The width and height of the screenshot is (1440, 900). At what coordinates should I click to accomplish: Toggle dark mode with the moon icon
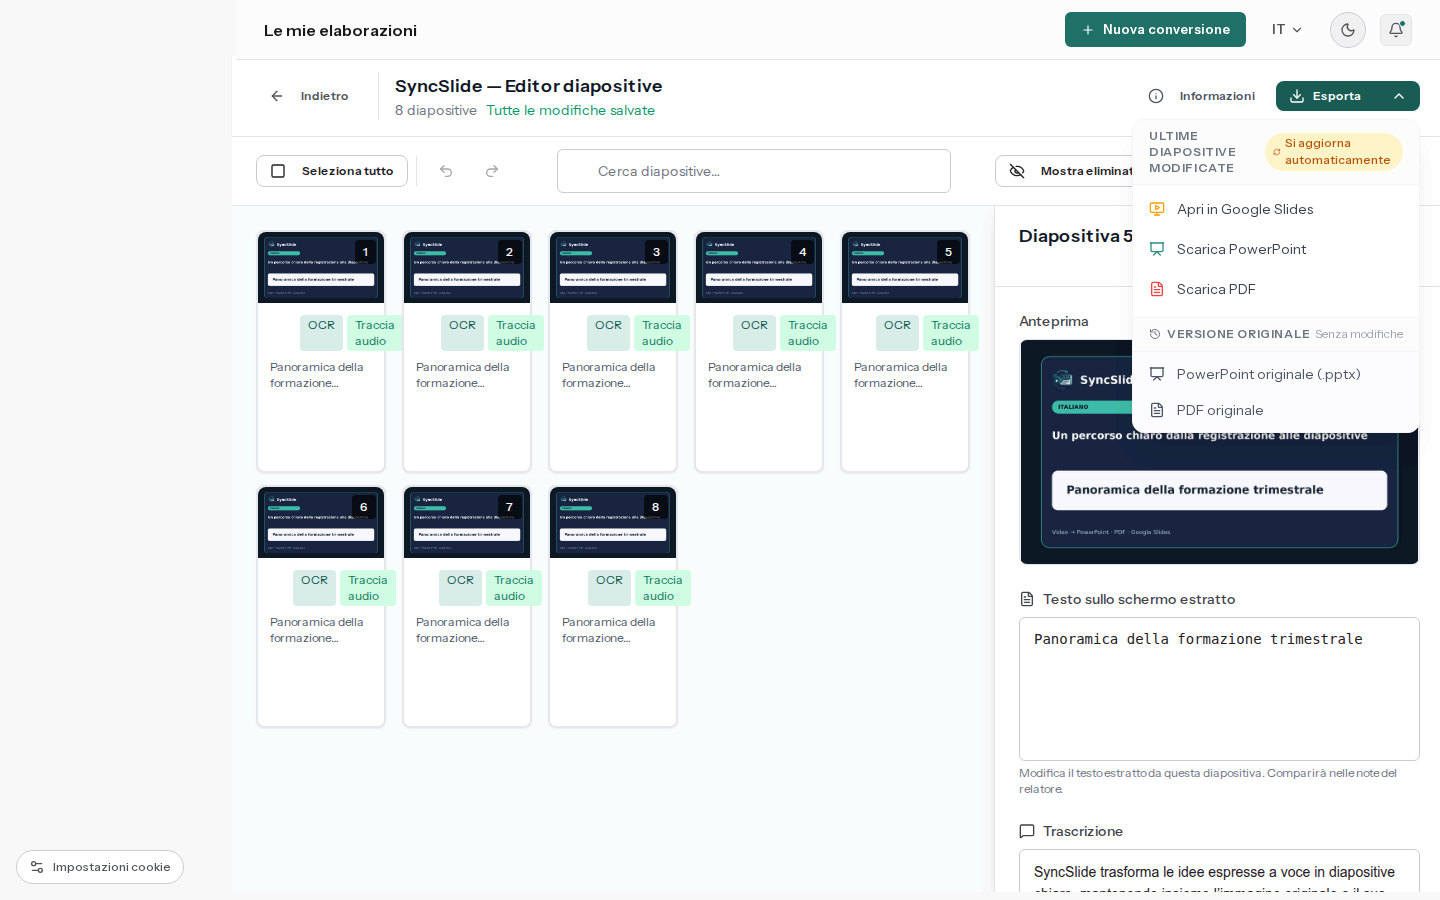[1348, 30]
